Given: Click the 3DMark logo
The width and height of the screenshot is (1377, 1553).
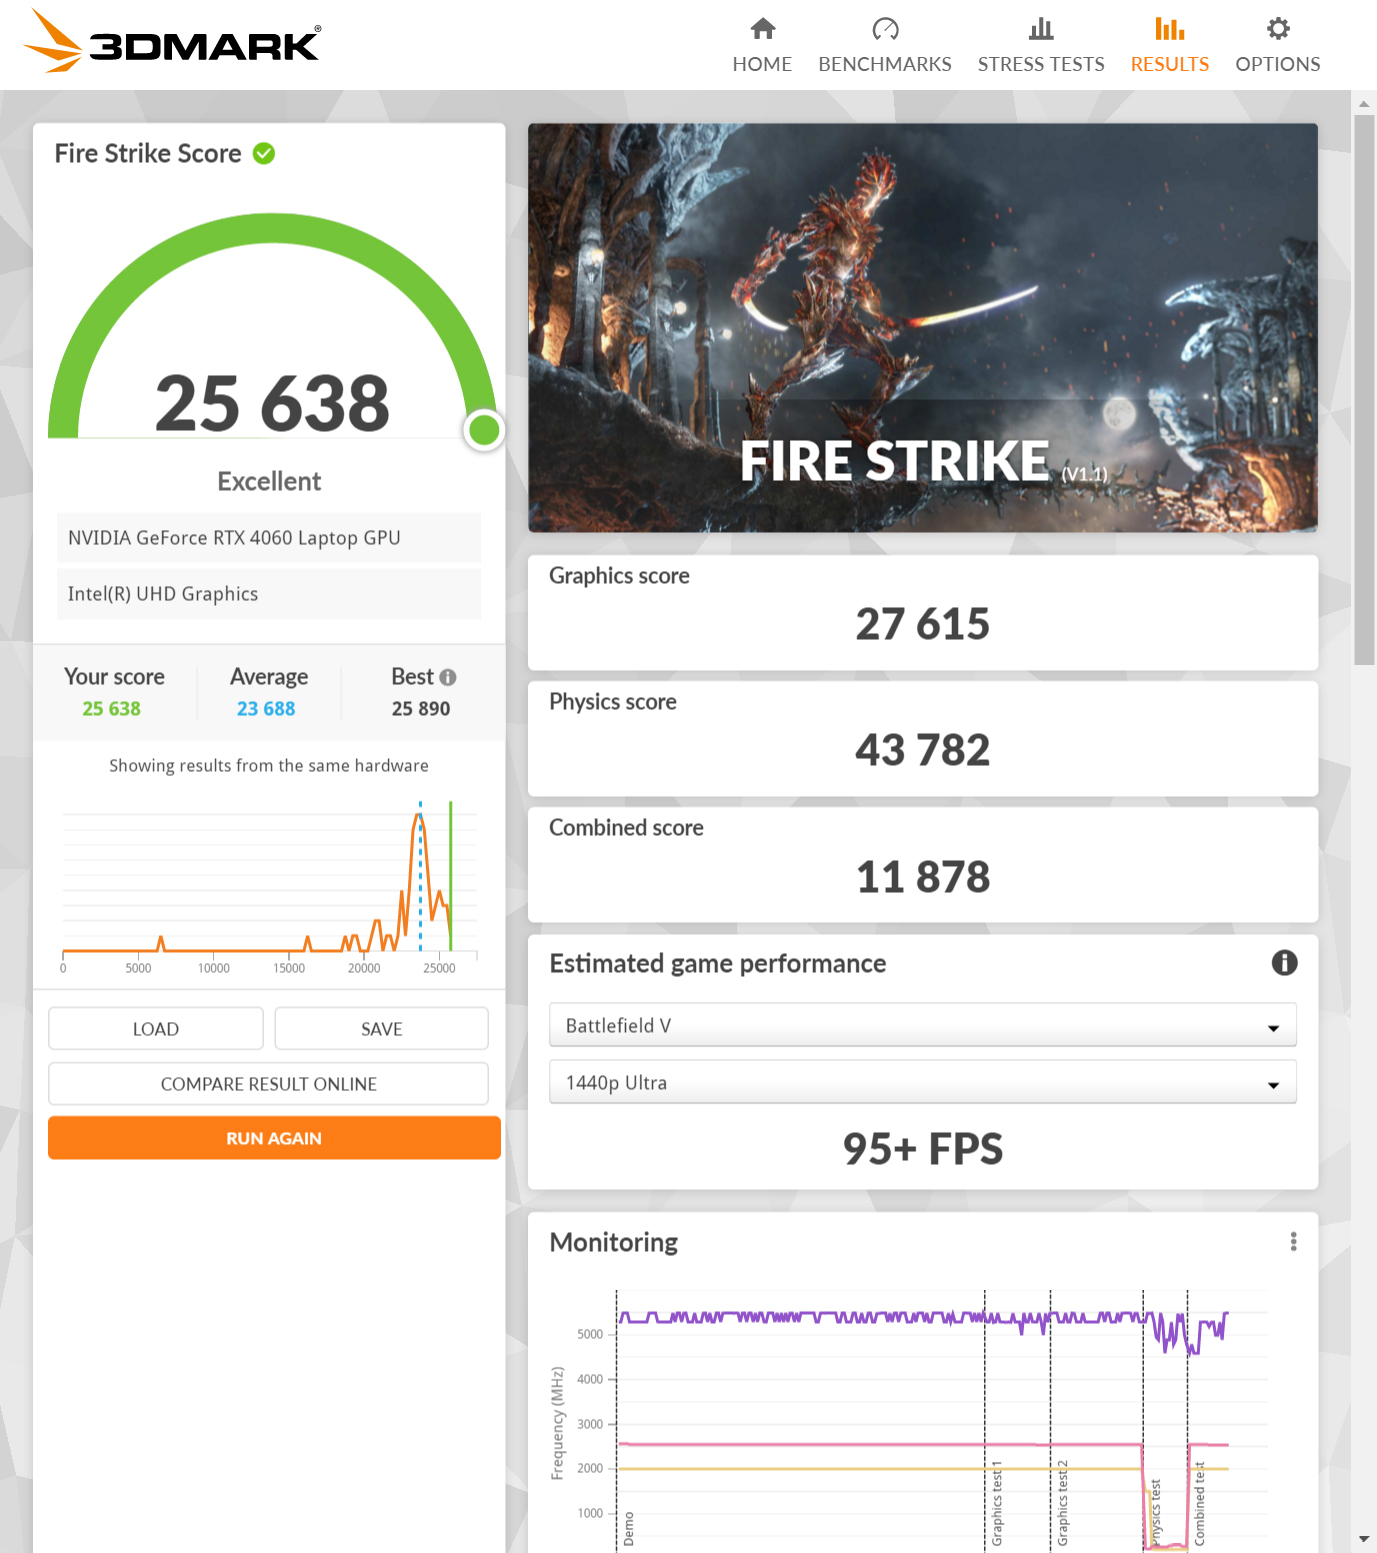Looking at the screenshot, I should point(172,42).
